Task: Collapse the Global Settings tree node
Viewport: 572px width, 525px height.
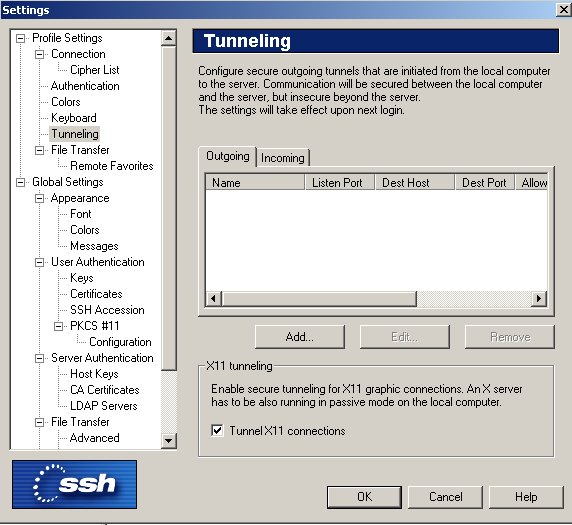Action: [x=21, y=182]
